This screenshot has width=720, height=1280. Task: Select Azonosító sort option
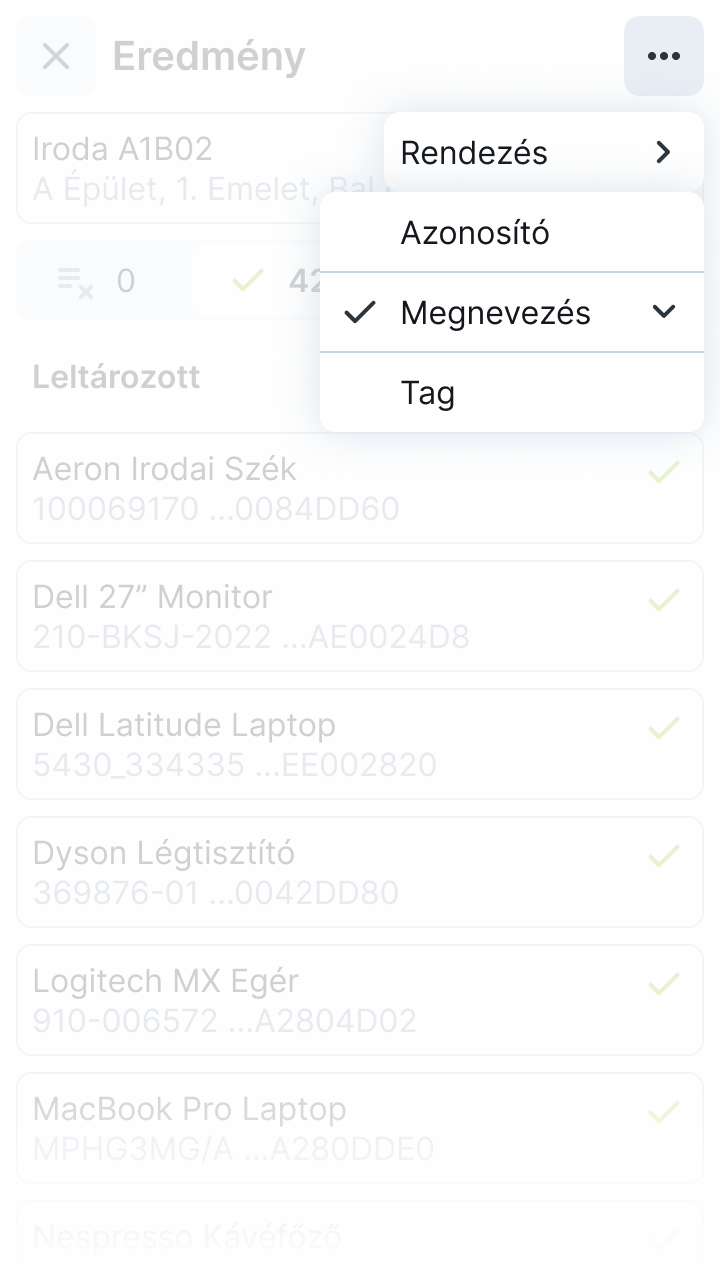coord(475,233)
